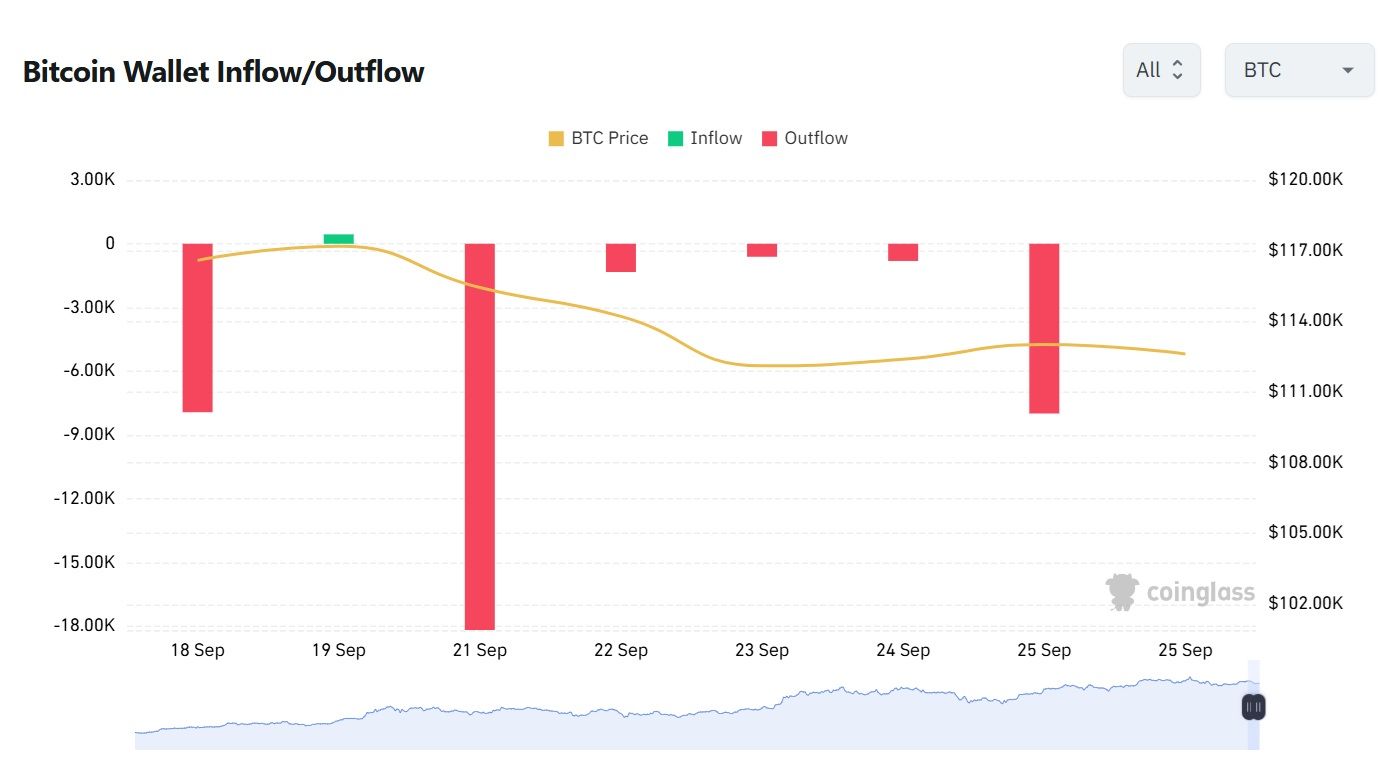The height and width of the screenshot is (773, 1379).
Task: Click the Bitcoin Wallet Inflow/Outflow title
Action: [223, 71]
